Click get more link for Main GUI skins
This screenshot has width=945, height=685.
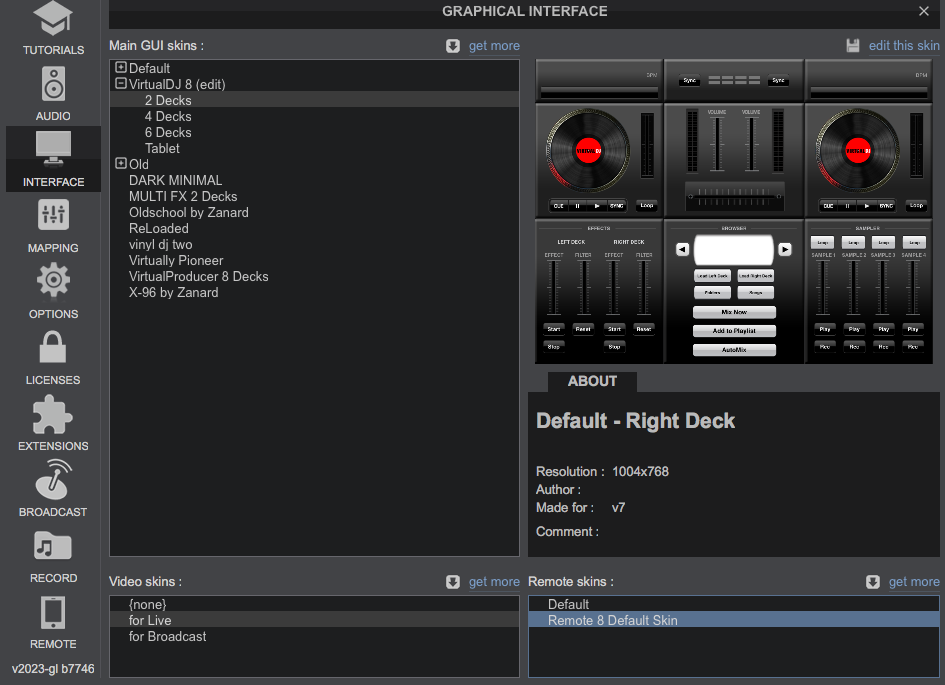click(x=494, y=46)
